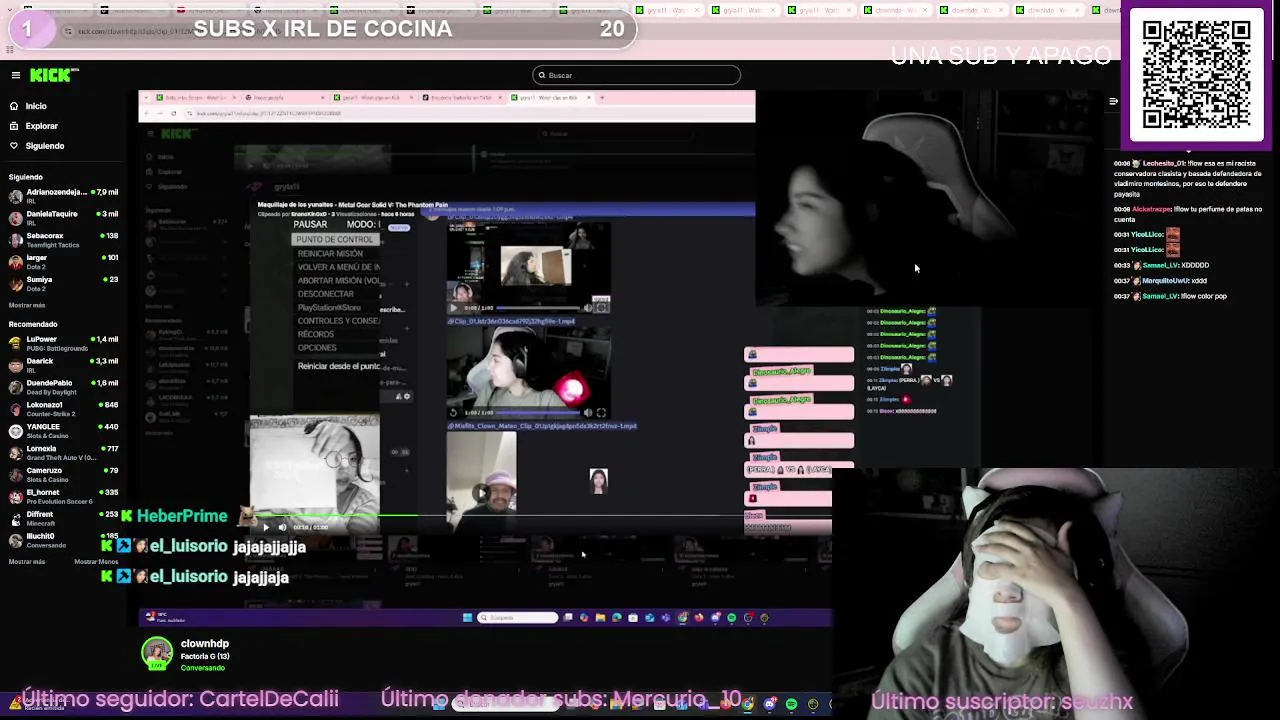The image size is (1280, 720).
Task: Click the Explorar icon in sidebar
Action: 14,126
